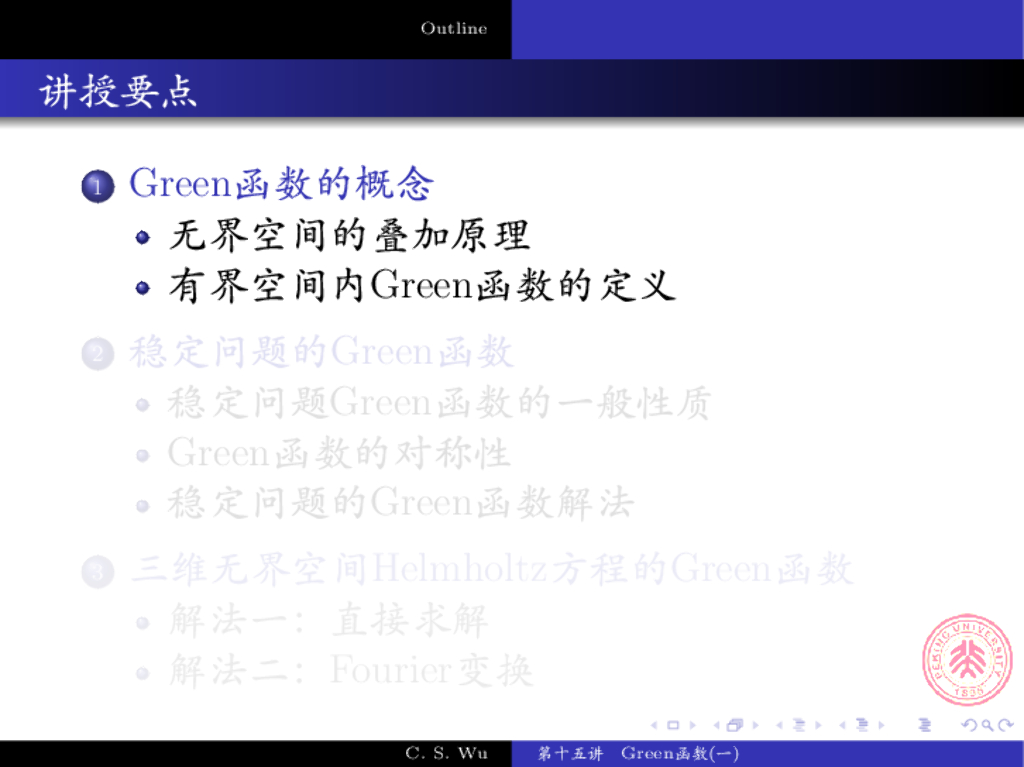Viewport: 1024px width, 767px height.
Task: Click the next frame arrow icon
Action: (755, 725)
